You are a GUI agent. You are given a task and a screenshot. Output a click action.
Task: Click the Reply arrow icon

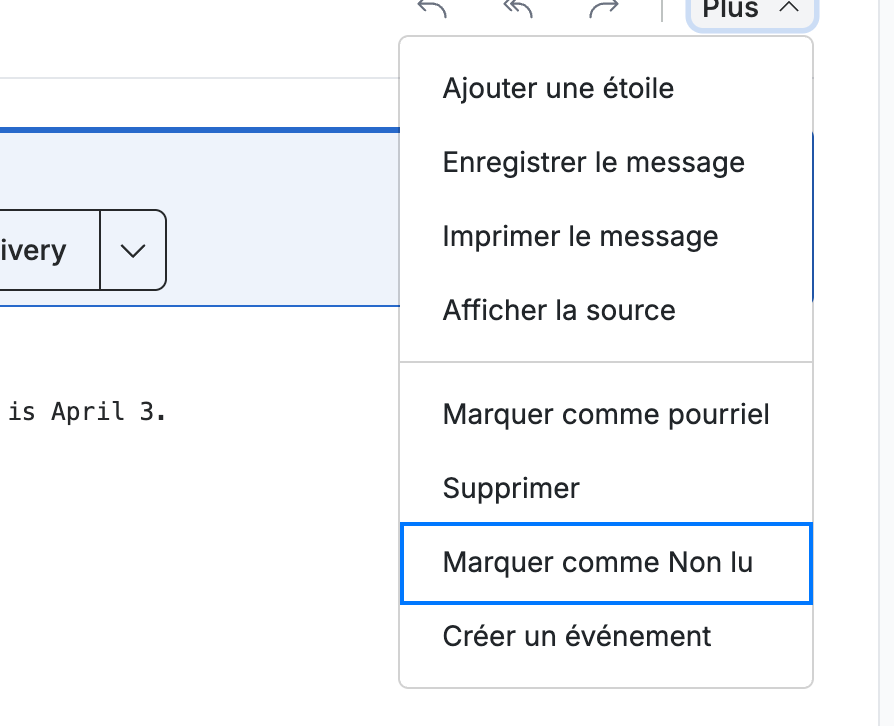(x=432, y=9)
